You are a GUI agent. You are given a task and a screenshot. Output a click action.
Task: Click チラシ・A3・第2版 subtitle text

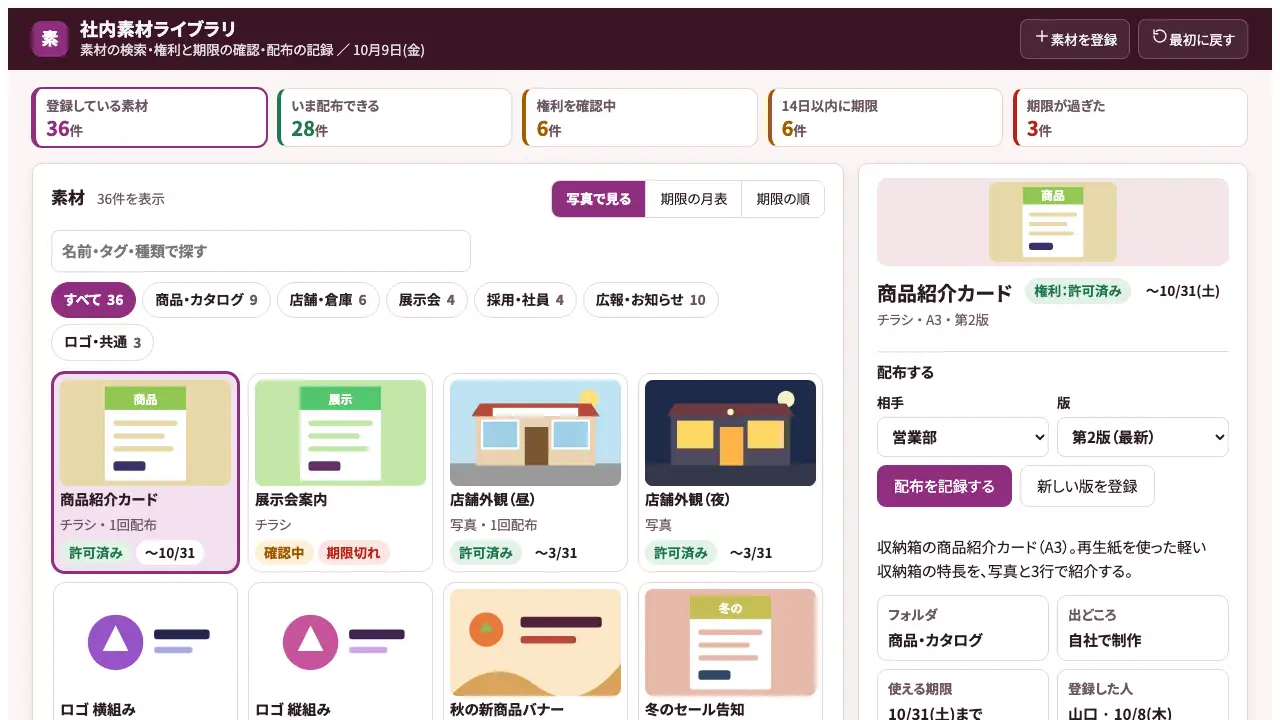(x=933, y=320)
